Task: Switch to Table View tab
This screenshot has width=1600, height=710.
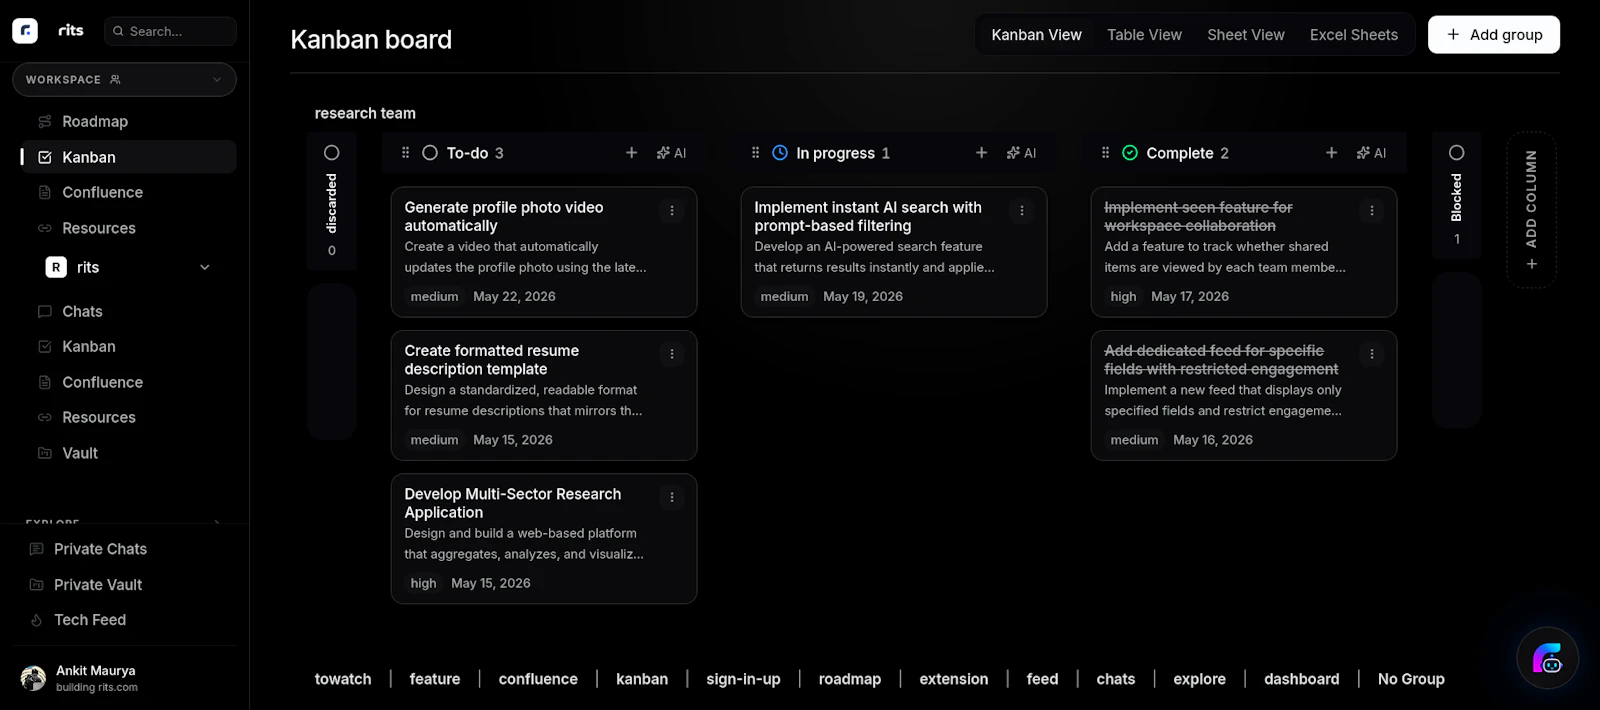Action: pos(1144,35)
